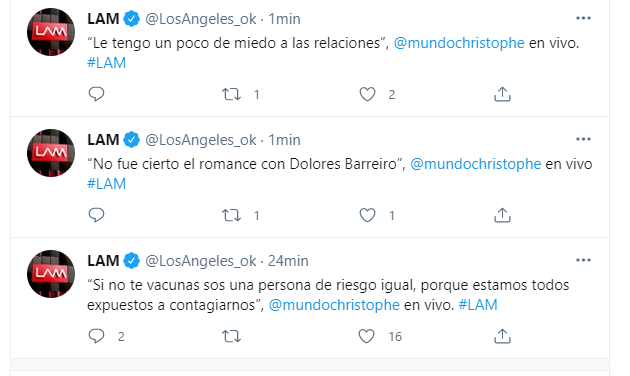Reply to the 'vacunas' tweet with 2 replies
Screen dimensions: 630x376
coord(96,336)
